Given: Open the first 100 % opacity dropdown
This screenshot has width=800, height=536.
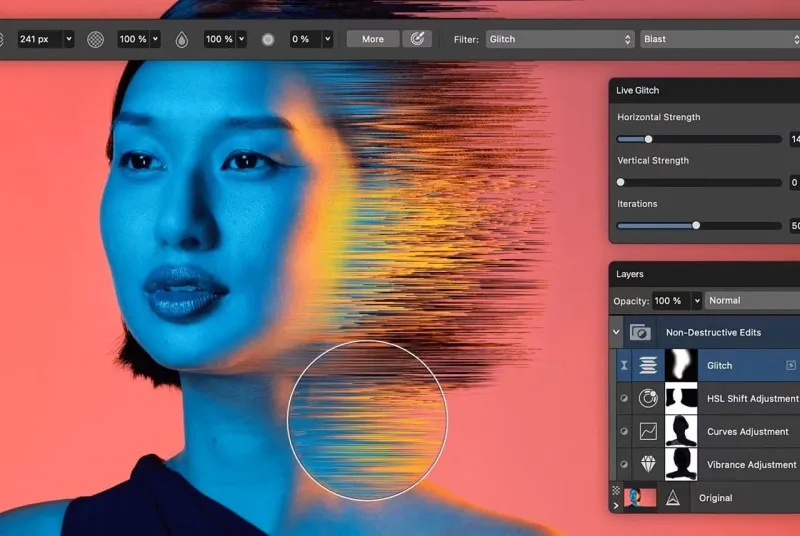Looking at the screenshot, I should (156, 39).
